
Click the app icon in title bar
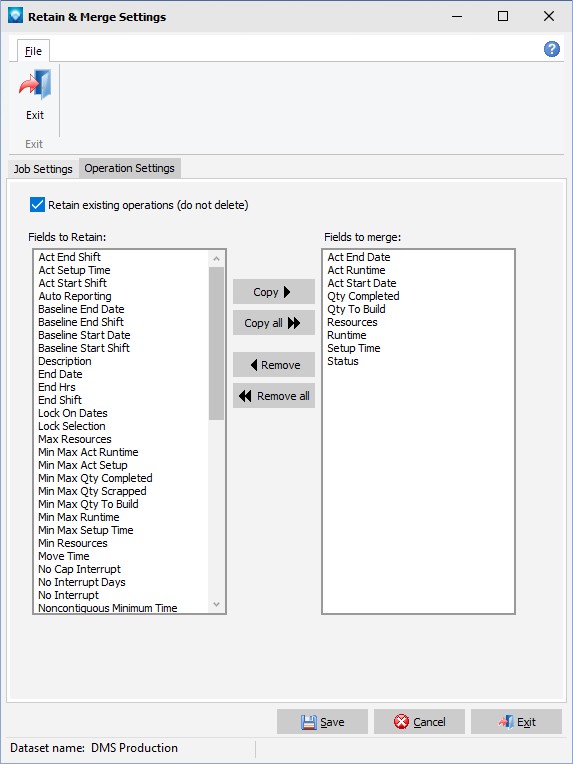[x=16, y=16]
